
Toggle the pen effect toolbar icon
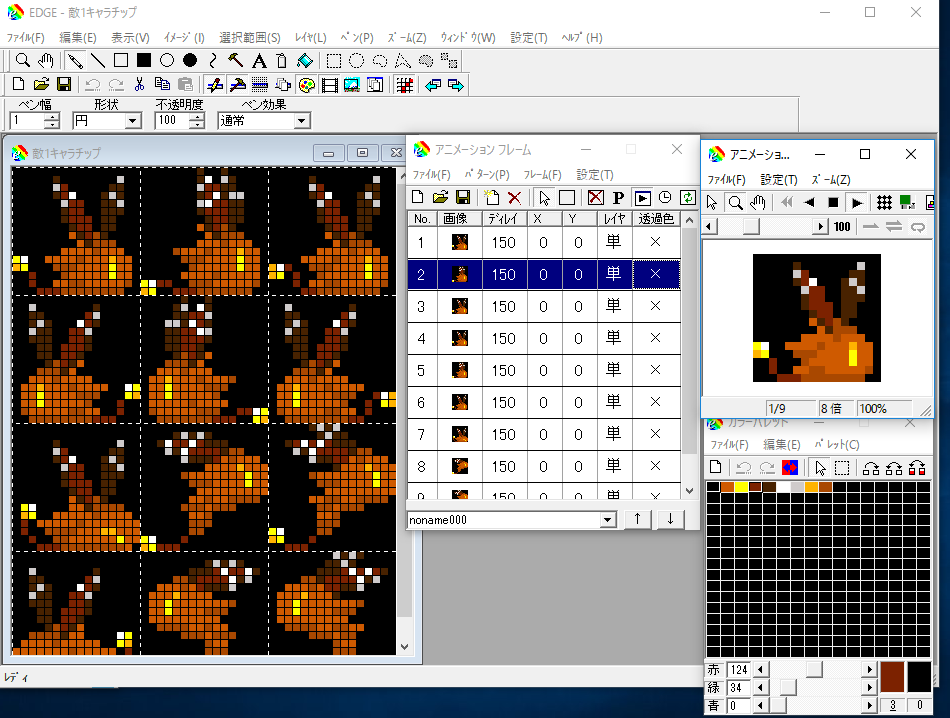click(x=214, y=85)
